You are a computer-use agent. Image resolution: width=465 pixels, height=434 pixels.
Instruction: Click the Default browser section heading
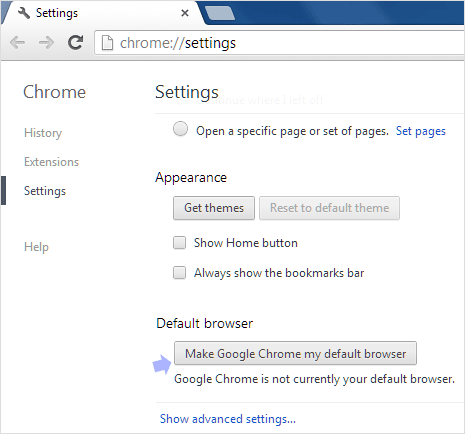205,323
